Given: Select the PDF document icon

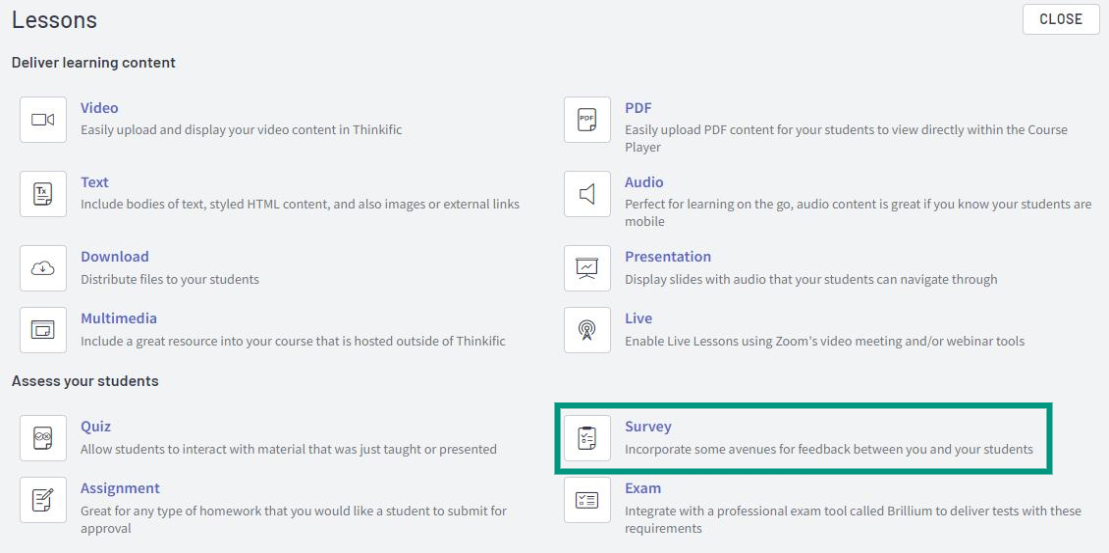Looking at the screenshot, I should coord(587,120).
